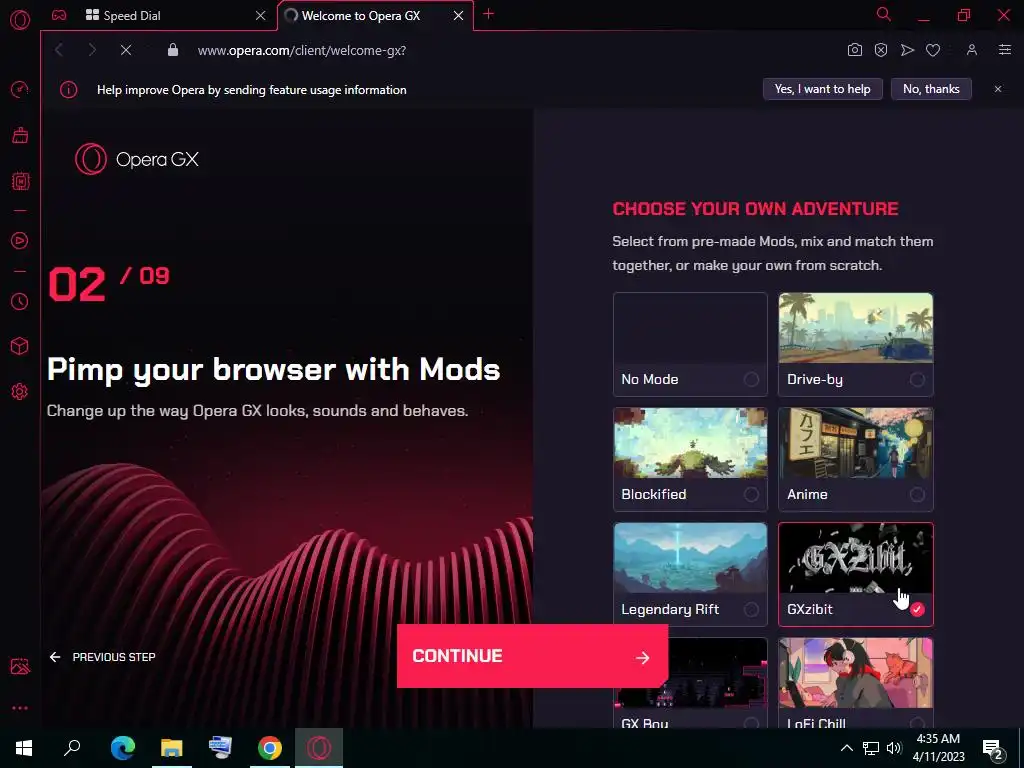
Task: Open the Opera main menu logo
Action: tap(20, 20)
